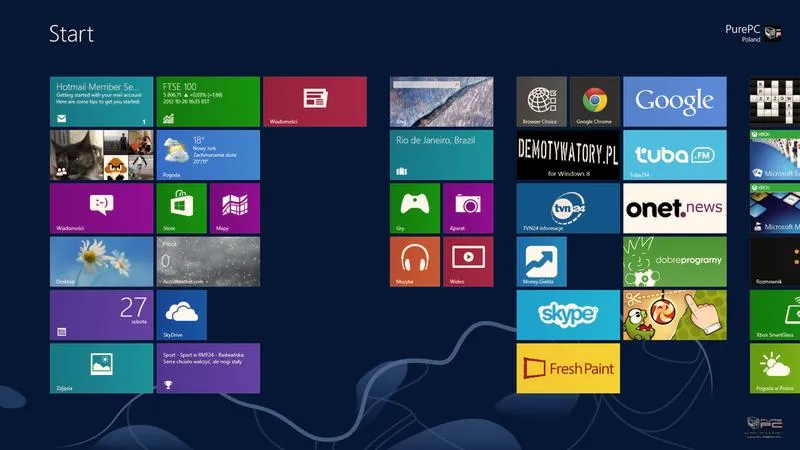The height and width of the screenshot is (450, 800).
Task: Open the Pogoda weather tile showing 18°
Action: (208, 155)
